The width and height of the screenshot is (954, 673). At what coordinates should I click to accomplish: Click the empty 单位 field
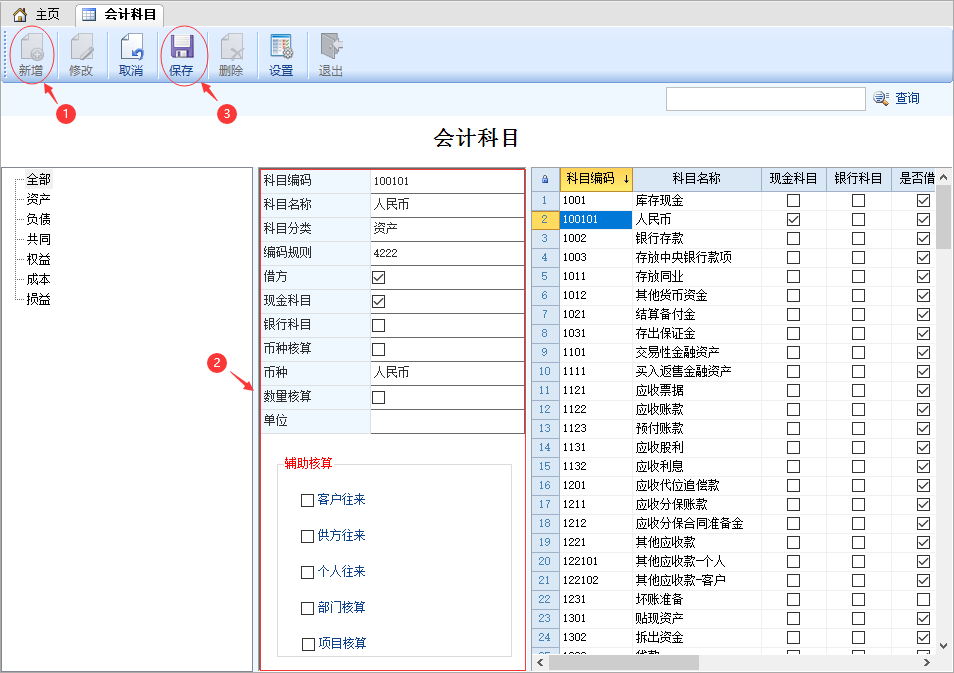(x=447, y=420)
